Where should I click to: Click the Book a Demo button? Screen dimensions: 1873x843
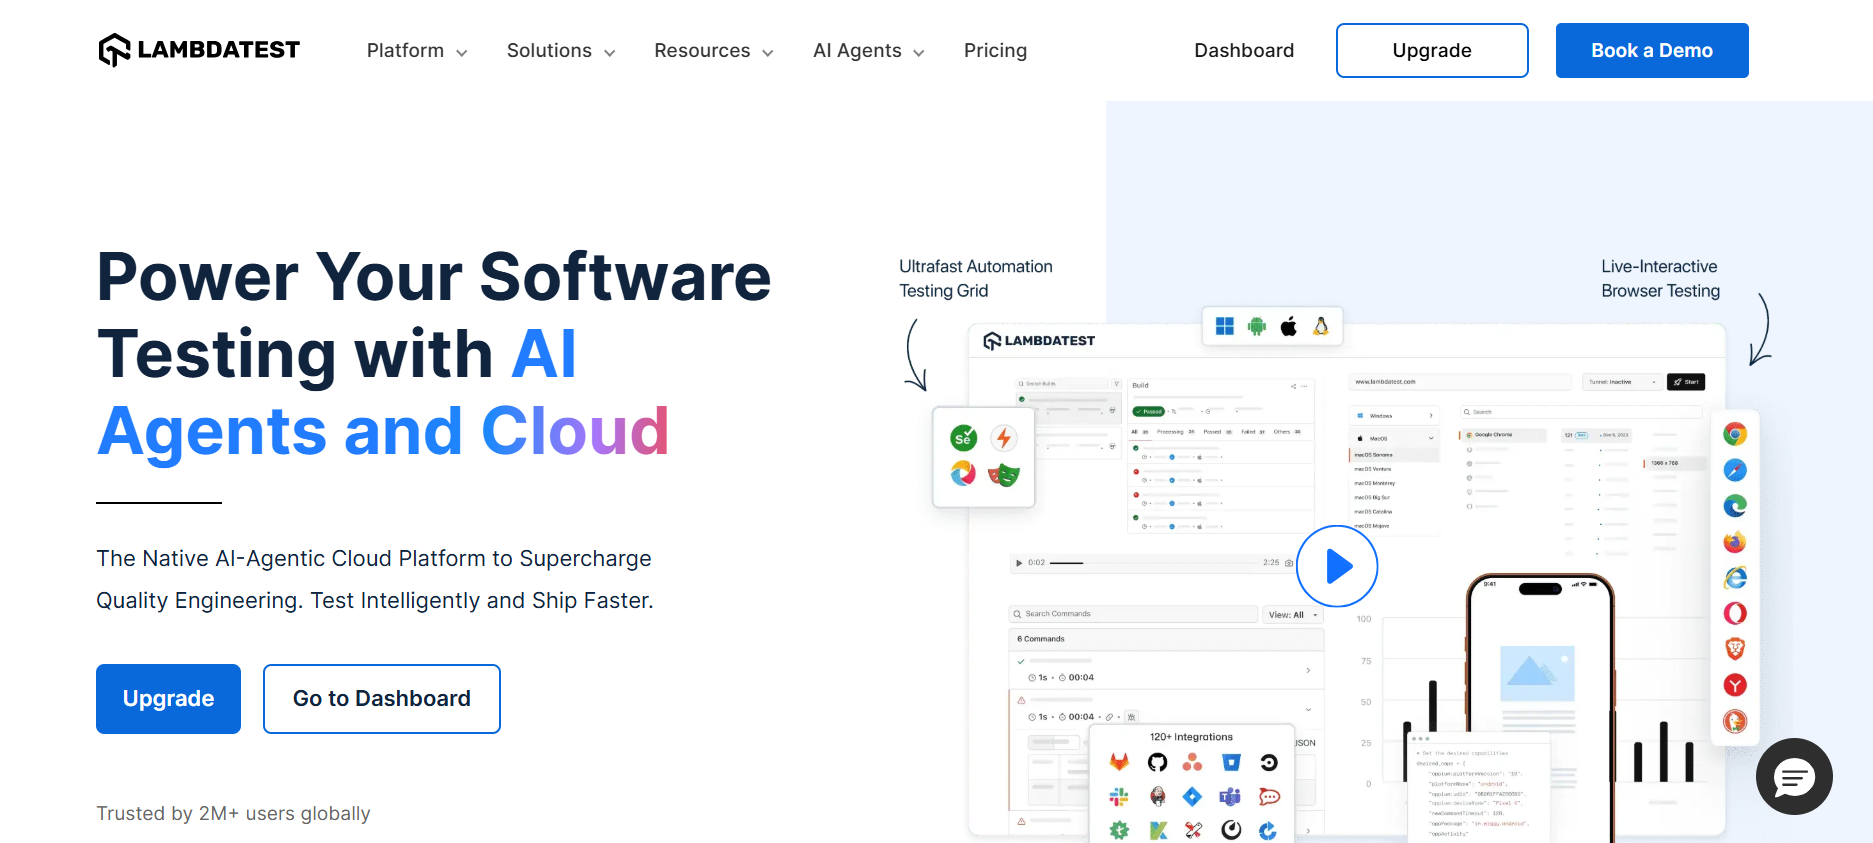tap(1652, 50)
